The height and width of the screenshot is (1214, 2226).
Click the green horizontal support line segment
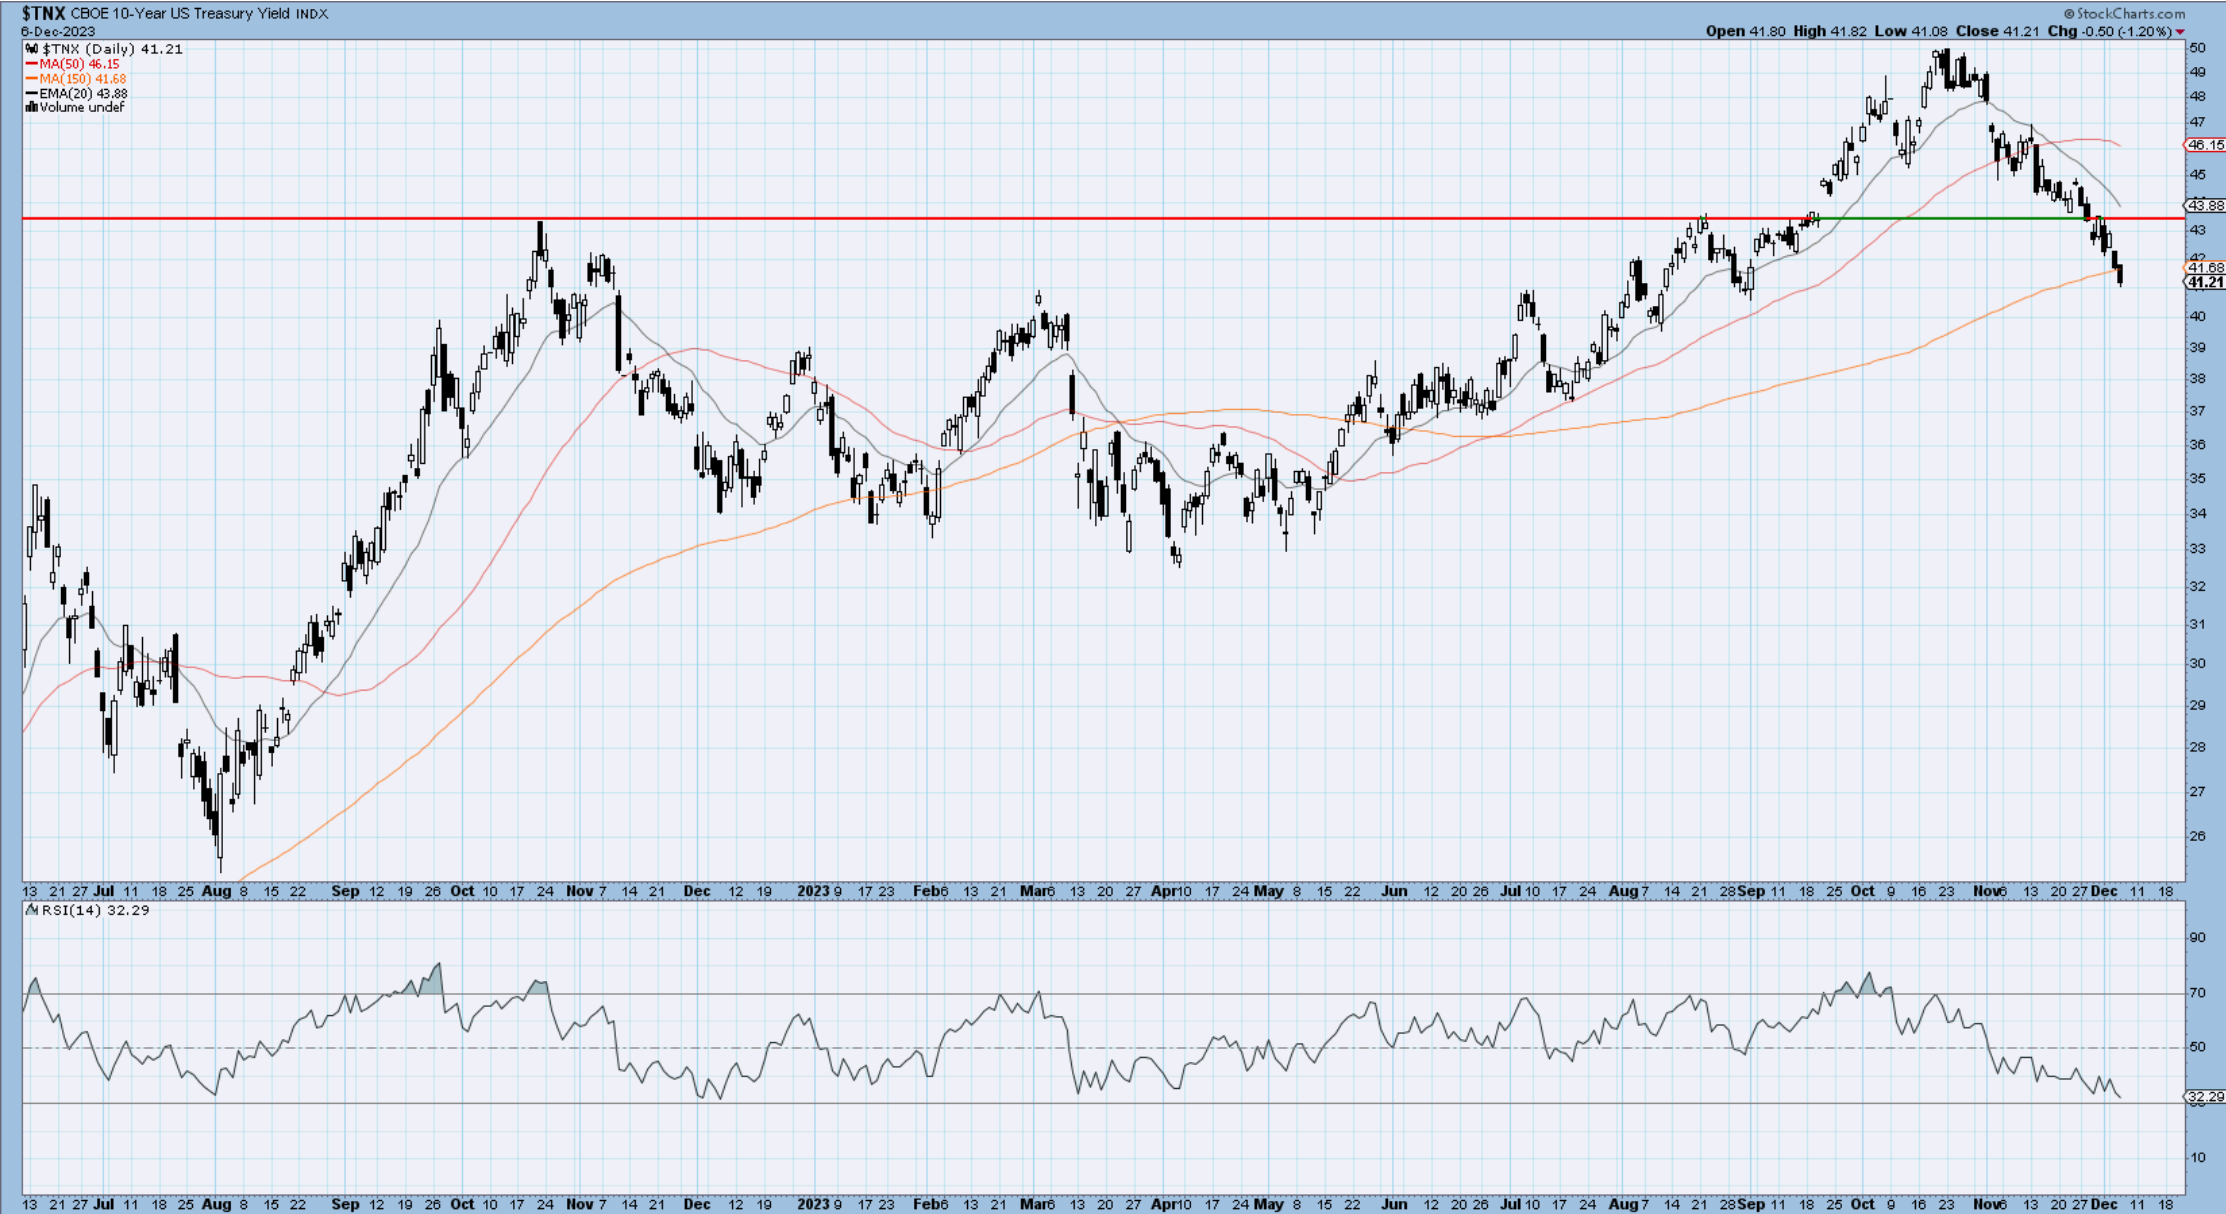[x=1950, y=218]
